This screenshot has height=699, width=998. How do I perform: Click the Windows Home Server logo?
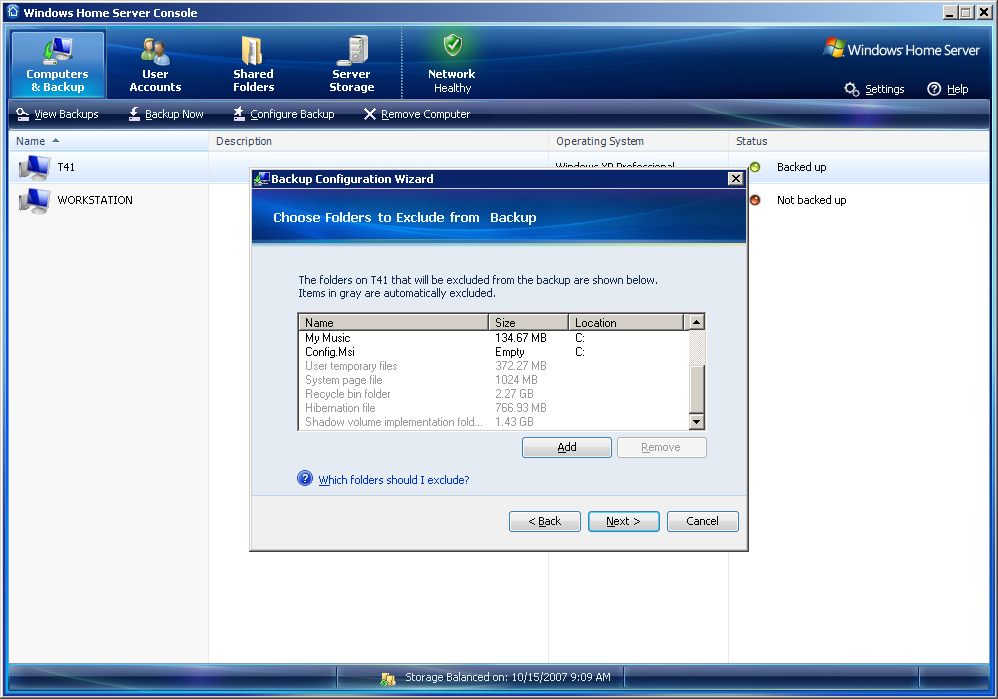pos(901,49)
